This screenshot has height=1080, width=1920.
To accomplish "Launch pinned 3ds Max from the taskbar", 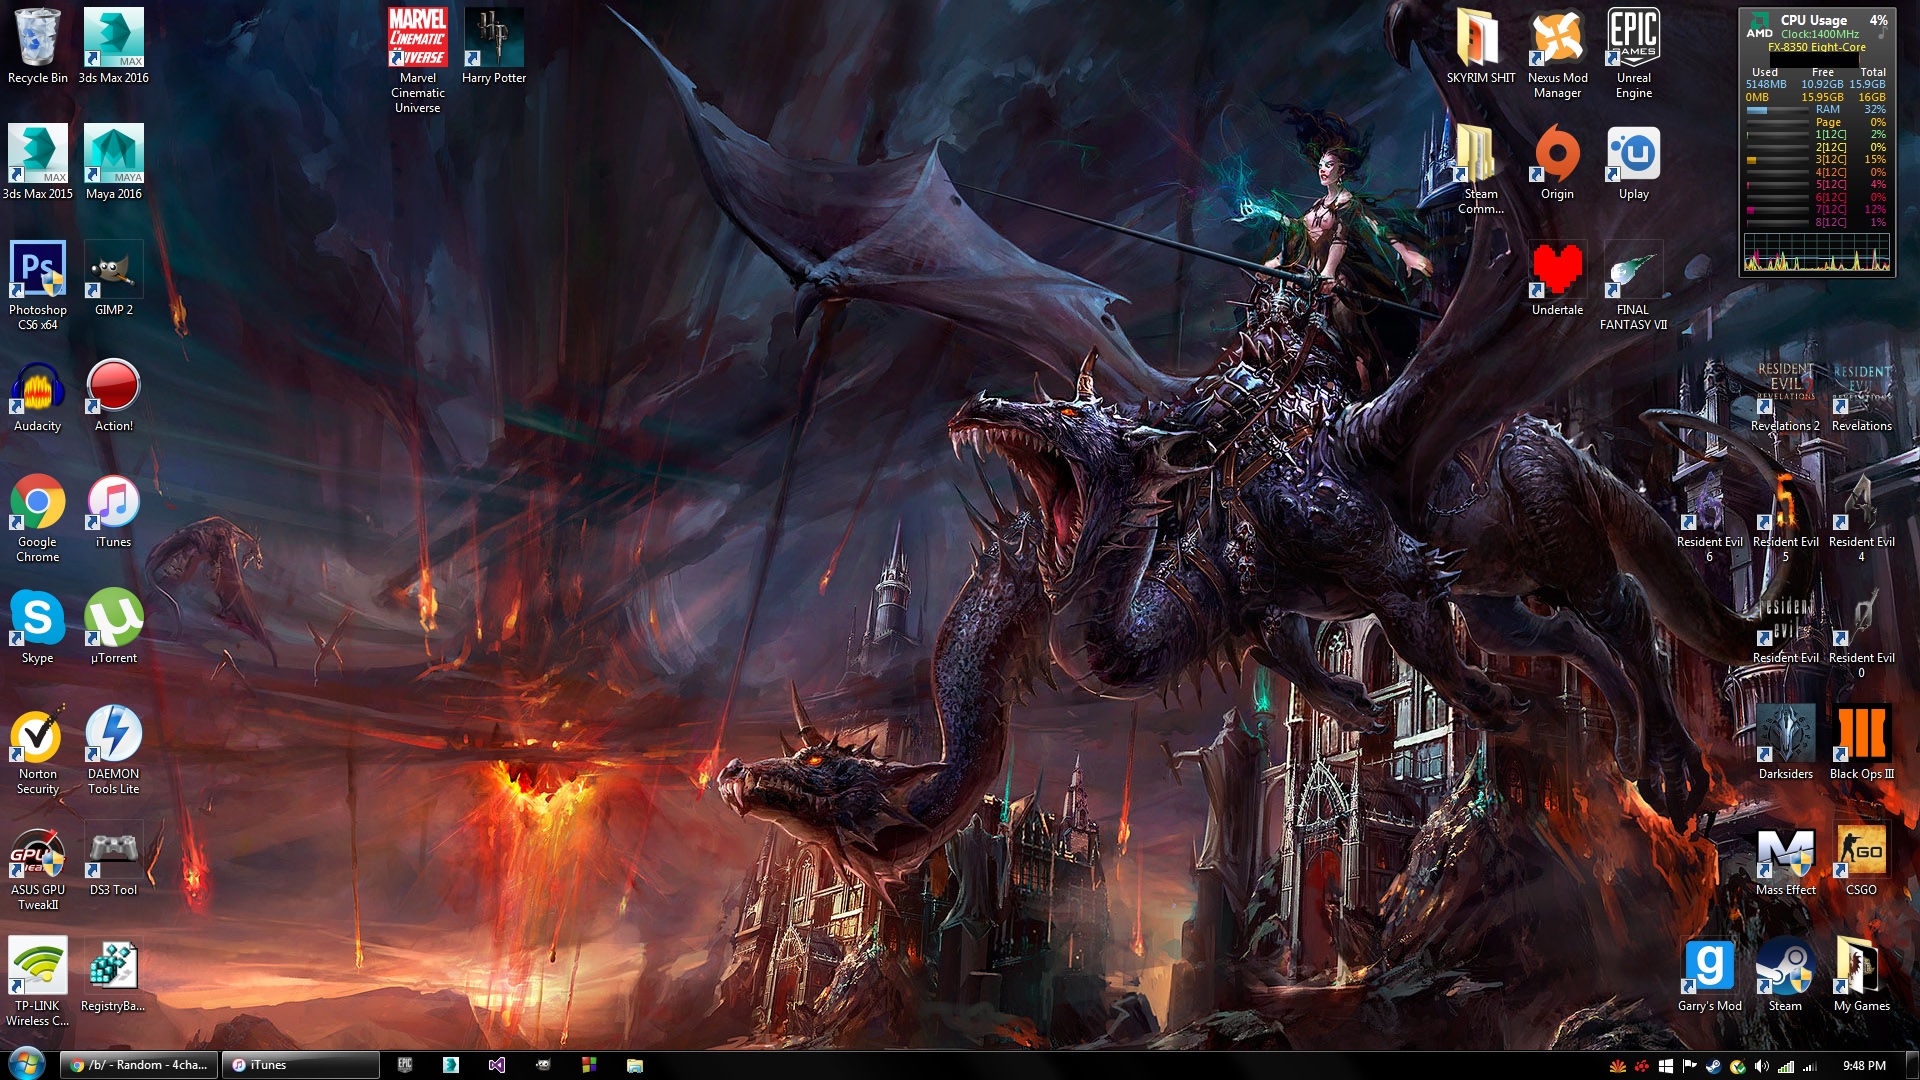I will click(451, 1065).
